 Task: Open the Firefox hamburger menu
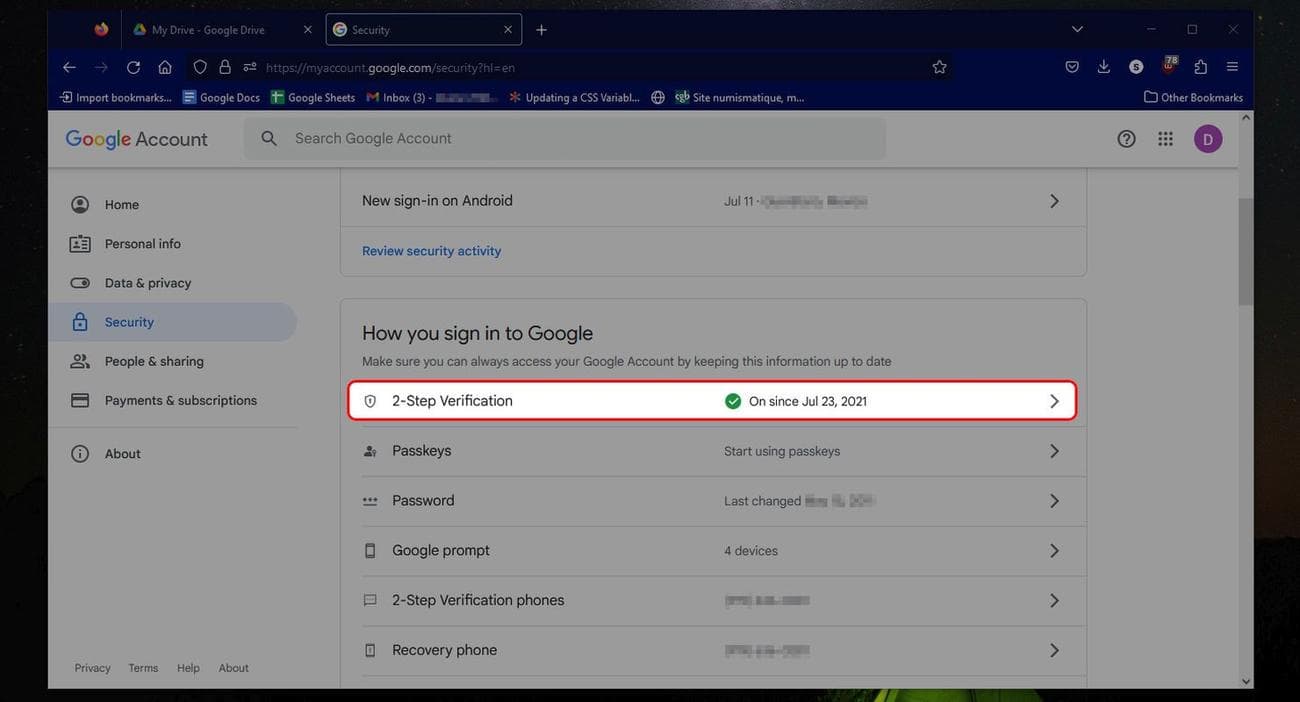click(1231, 66)
